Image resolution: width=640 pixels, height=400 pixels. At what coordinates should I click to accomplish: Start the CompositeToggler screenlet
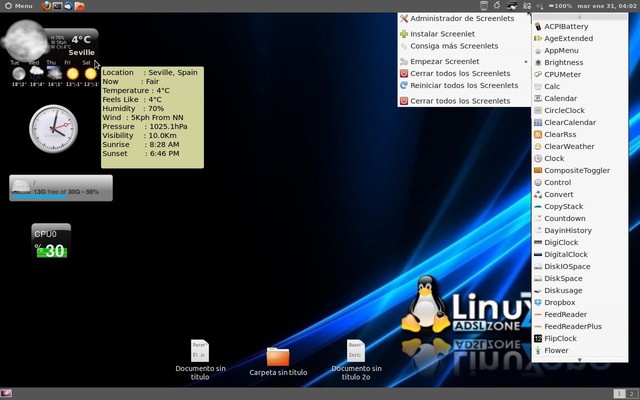point(580,171)
